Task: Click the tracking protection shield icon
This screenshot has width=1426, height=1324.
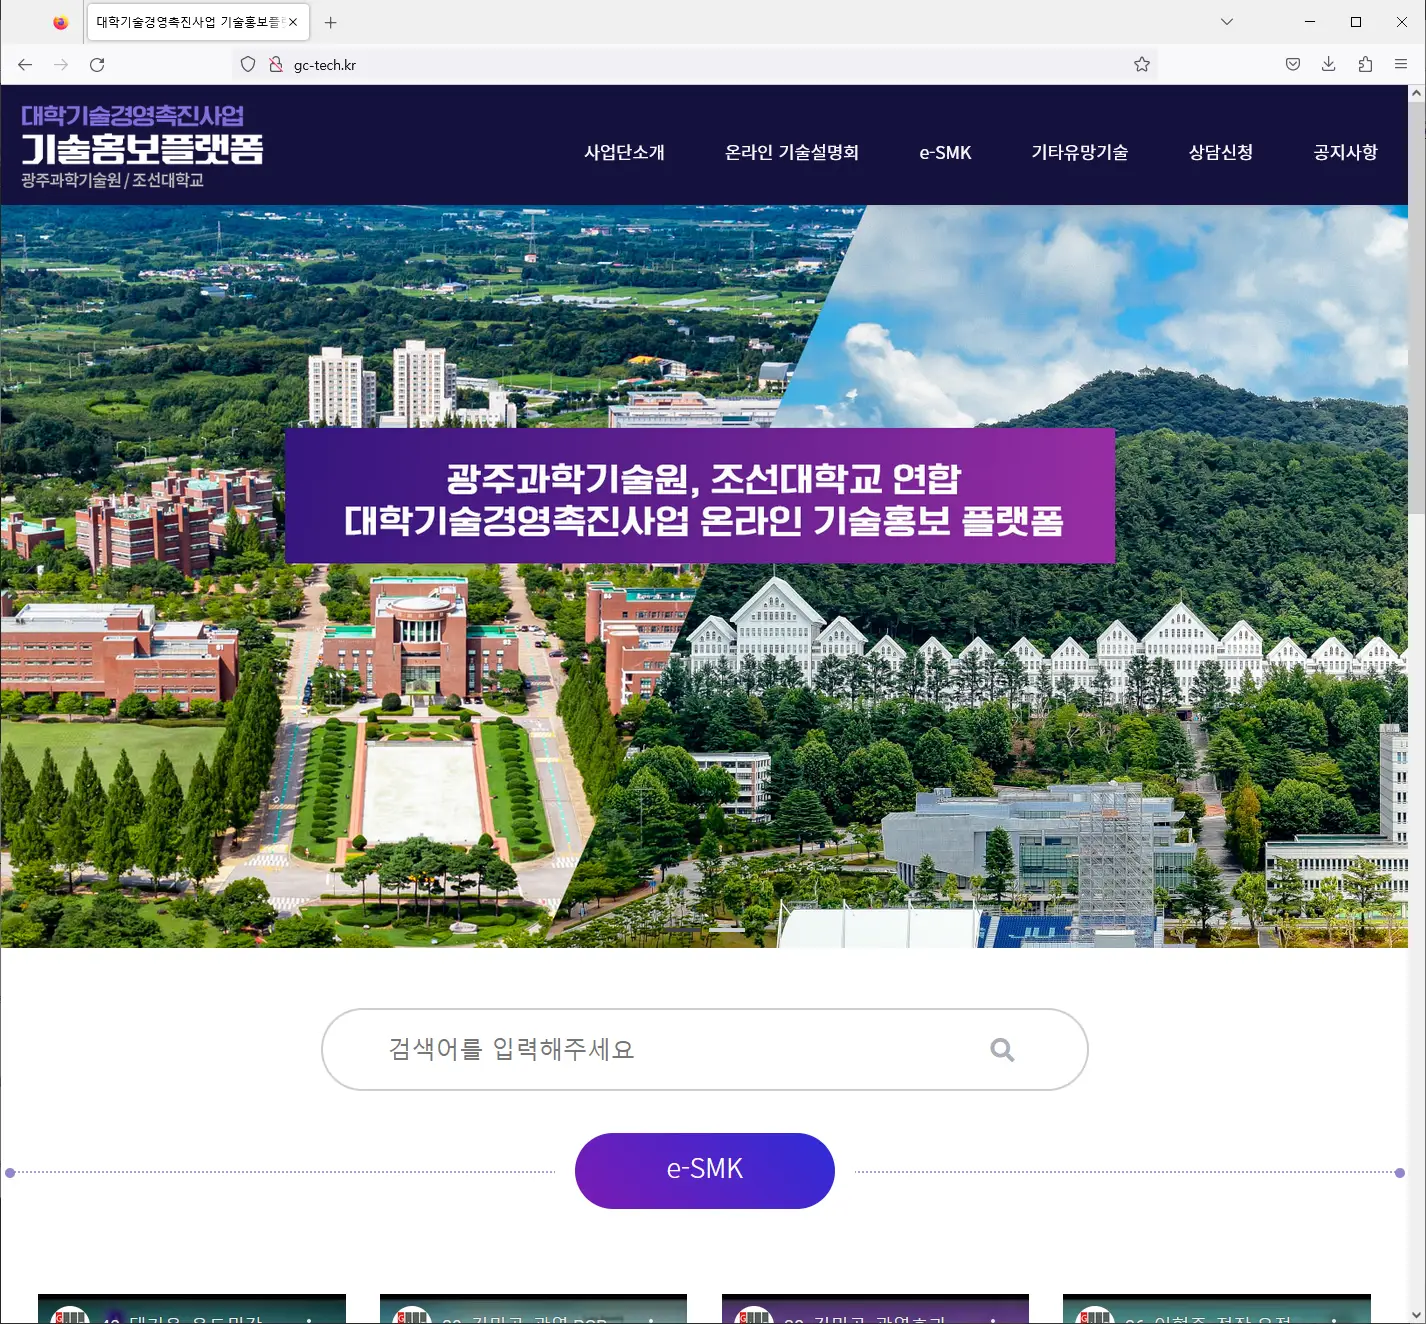Action: click(247, 64)
